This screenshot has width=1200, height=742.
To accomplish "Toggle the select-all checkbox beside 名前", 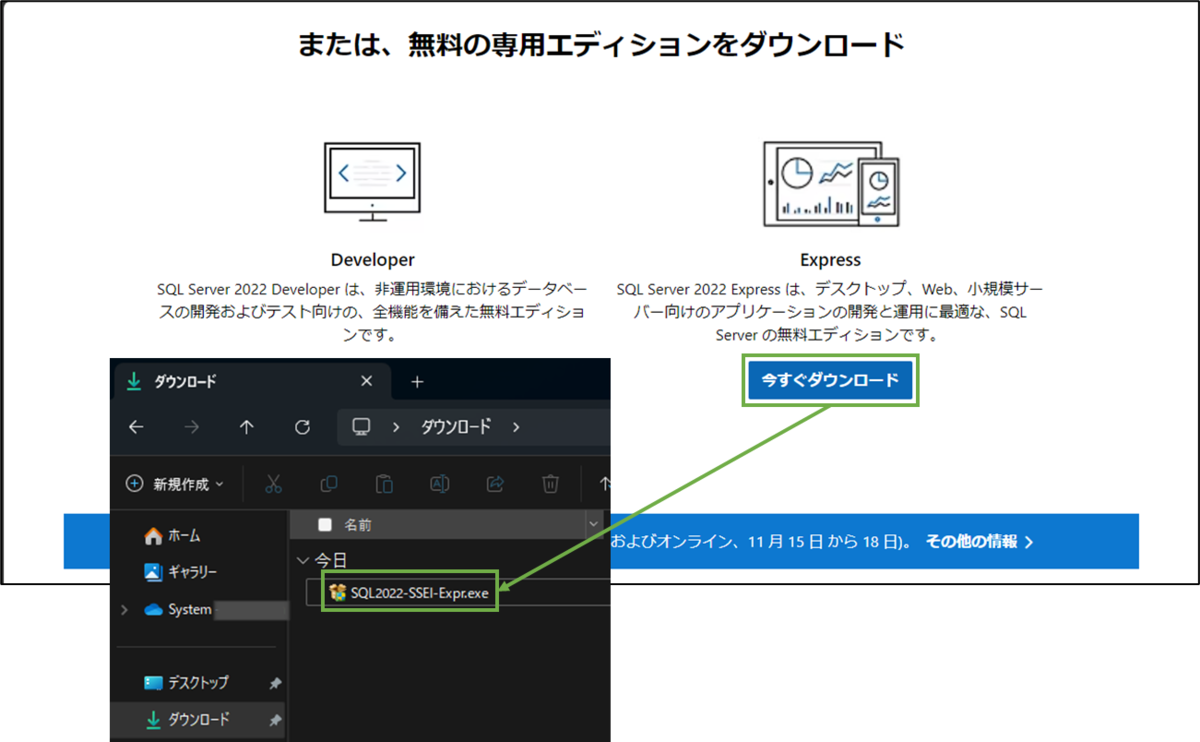I will pyautogui.click(x=325, y=524).
